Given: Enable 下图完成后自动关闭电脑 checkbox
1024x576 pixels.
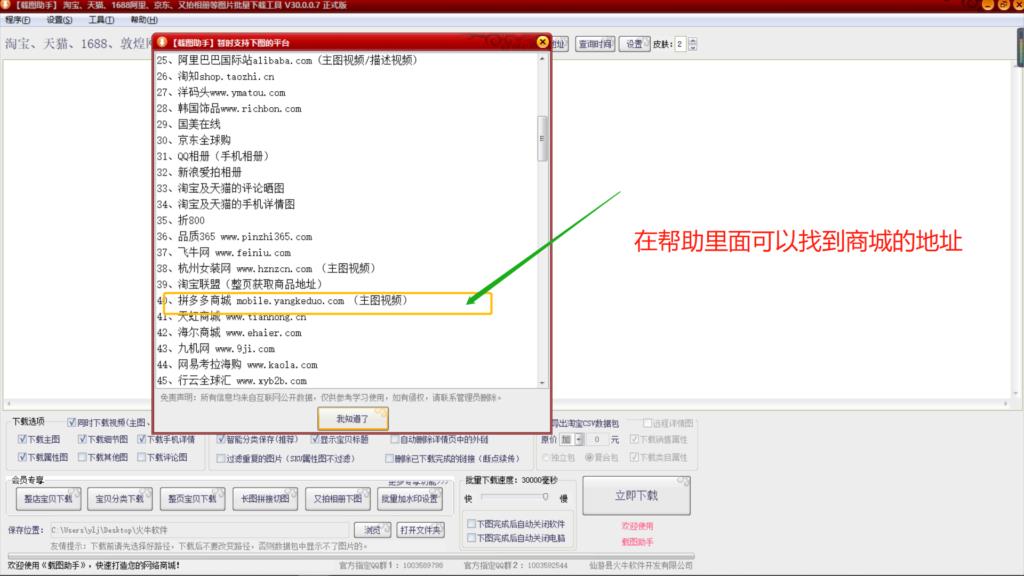Looking at the screenshot, I should pos(472,538).
